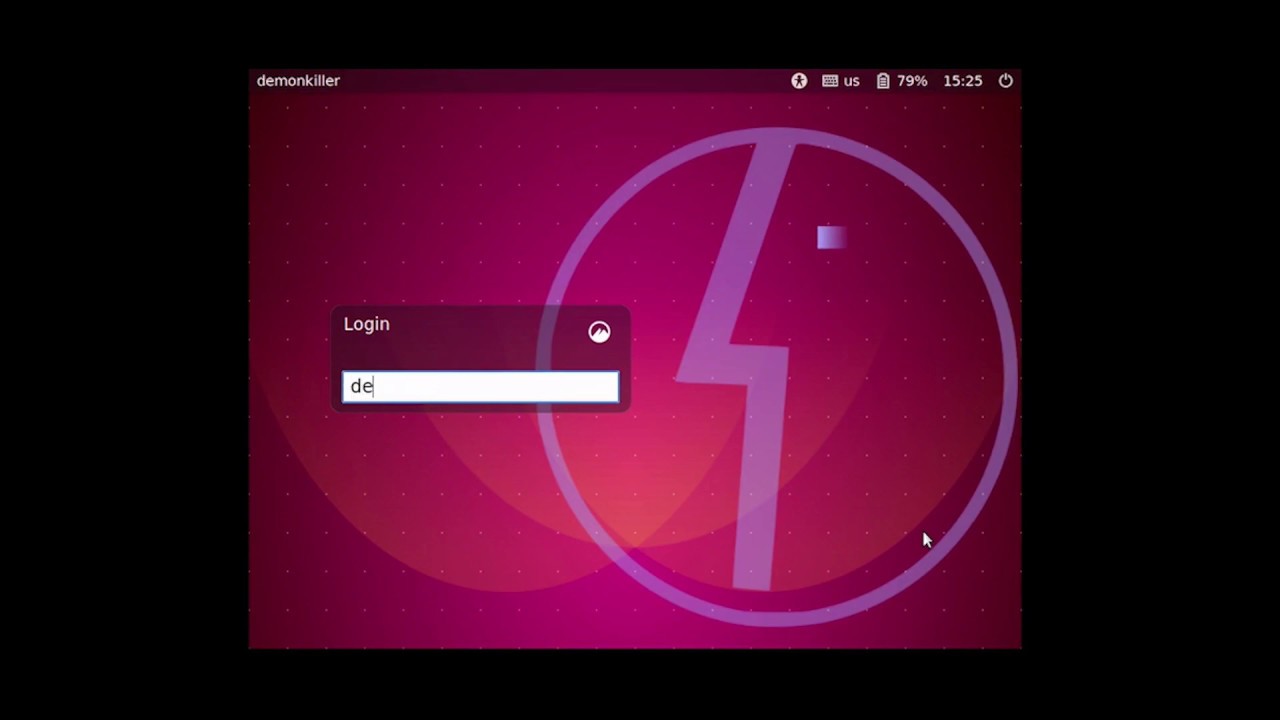
Task: Click the clock showing 15:25
Action: click(963, 81)
